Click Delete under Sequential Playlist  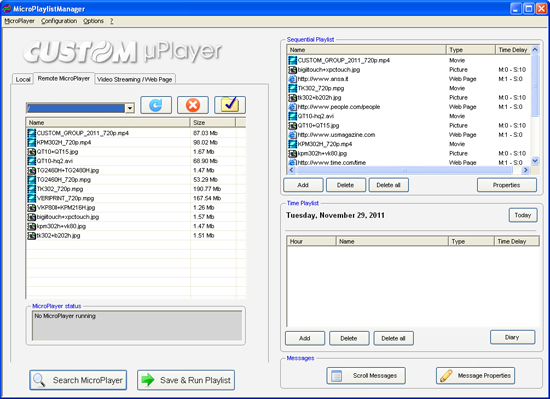pyautogui.click(x=346, y=185)
